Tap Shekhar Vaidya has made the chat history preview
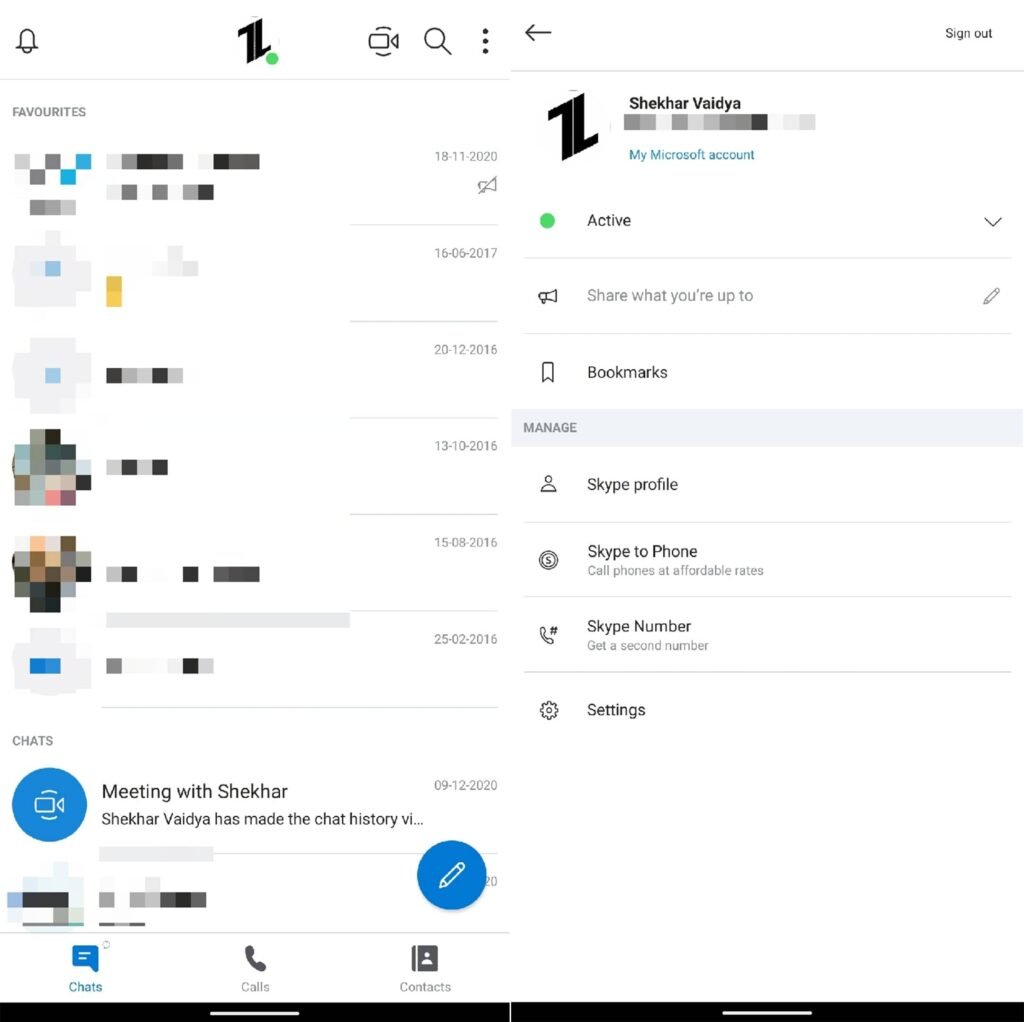Image resolution: width=1024 pixels, height=1022 pixels. pyautogui.click(x=262, y=819)
